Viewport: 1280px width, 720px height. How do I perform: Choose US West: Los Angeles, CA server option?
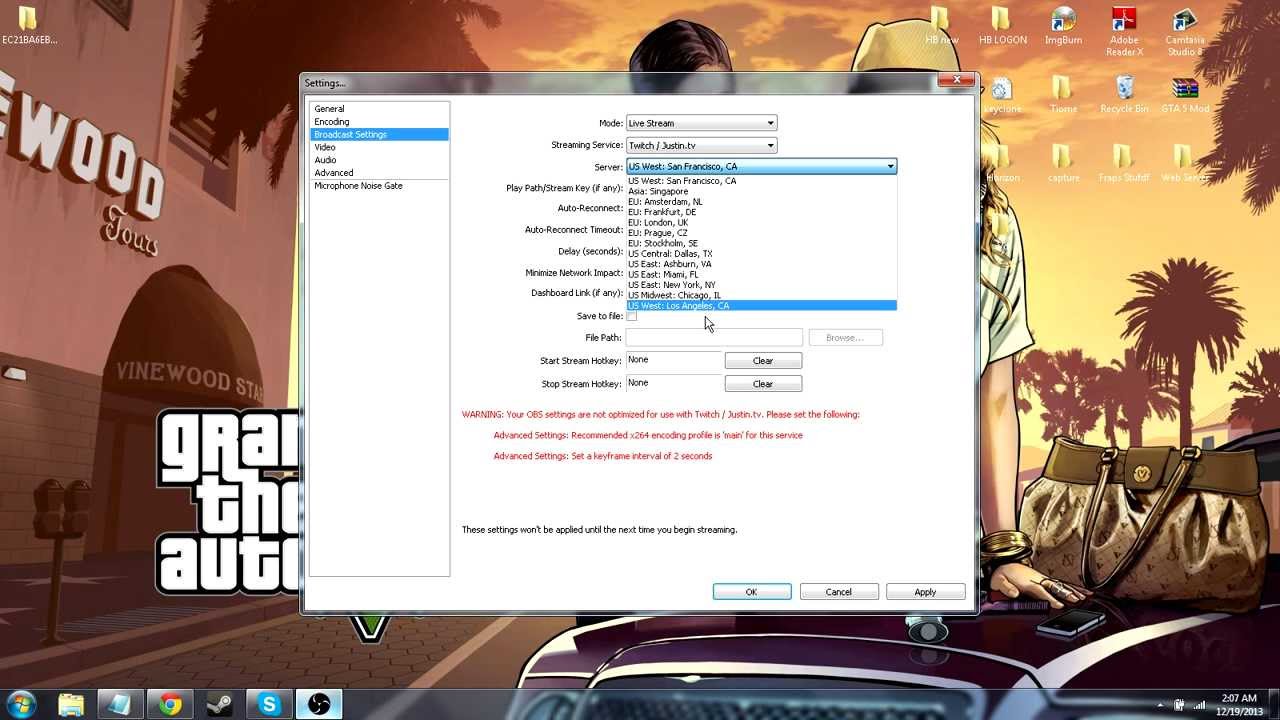[x=761, y=306]
